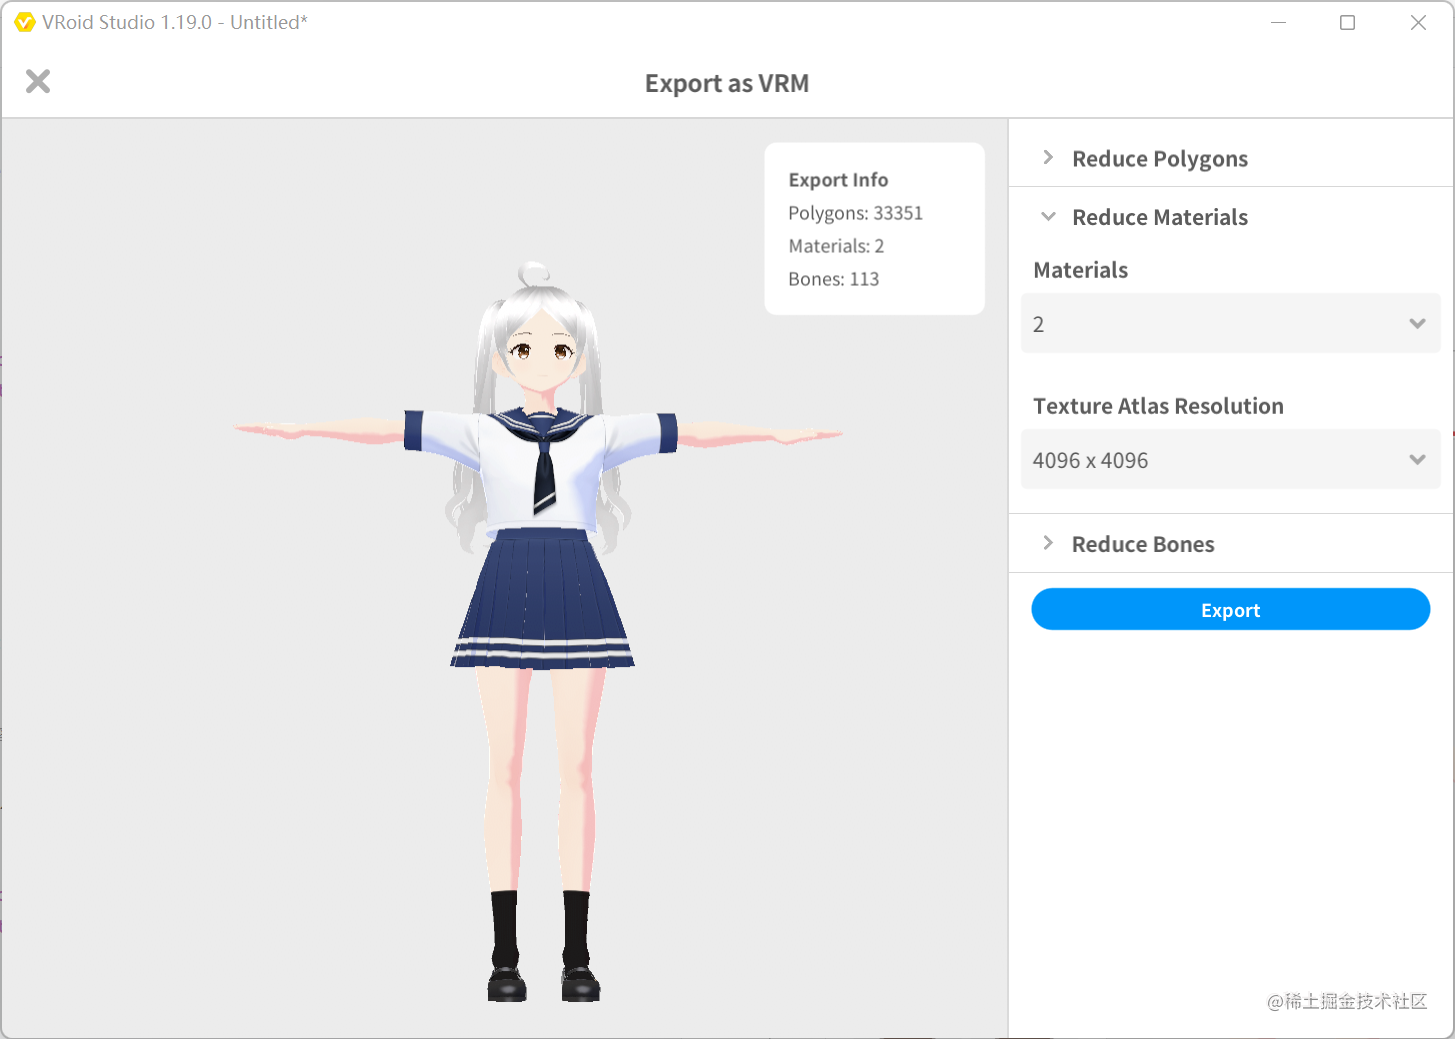Click the Export Info card
The height and width of the screenshot is (1039, 1455).
point(873,228)
